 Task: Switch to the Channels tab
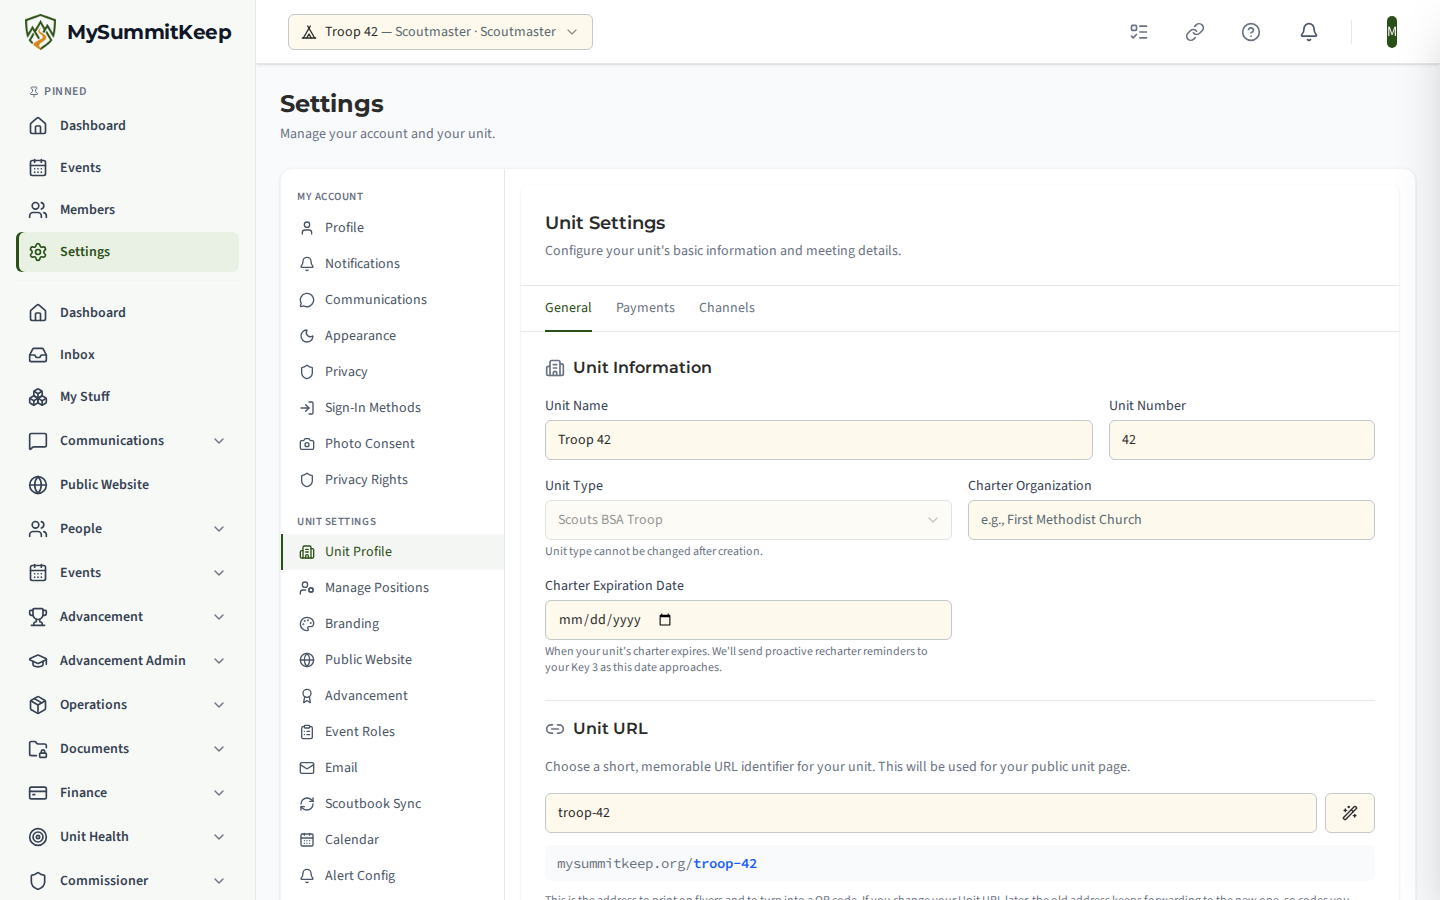[x=727, y=308]
